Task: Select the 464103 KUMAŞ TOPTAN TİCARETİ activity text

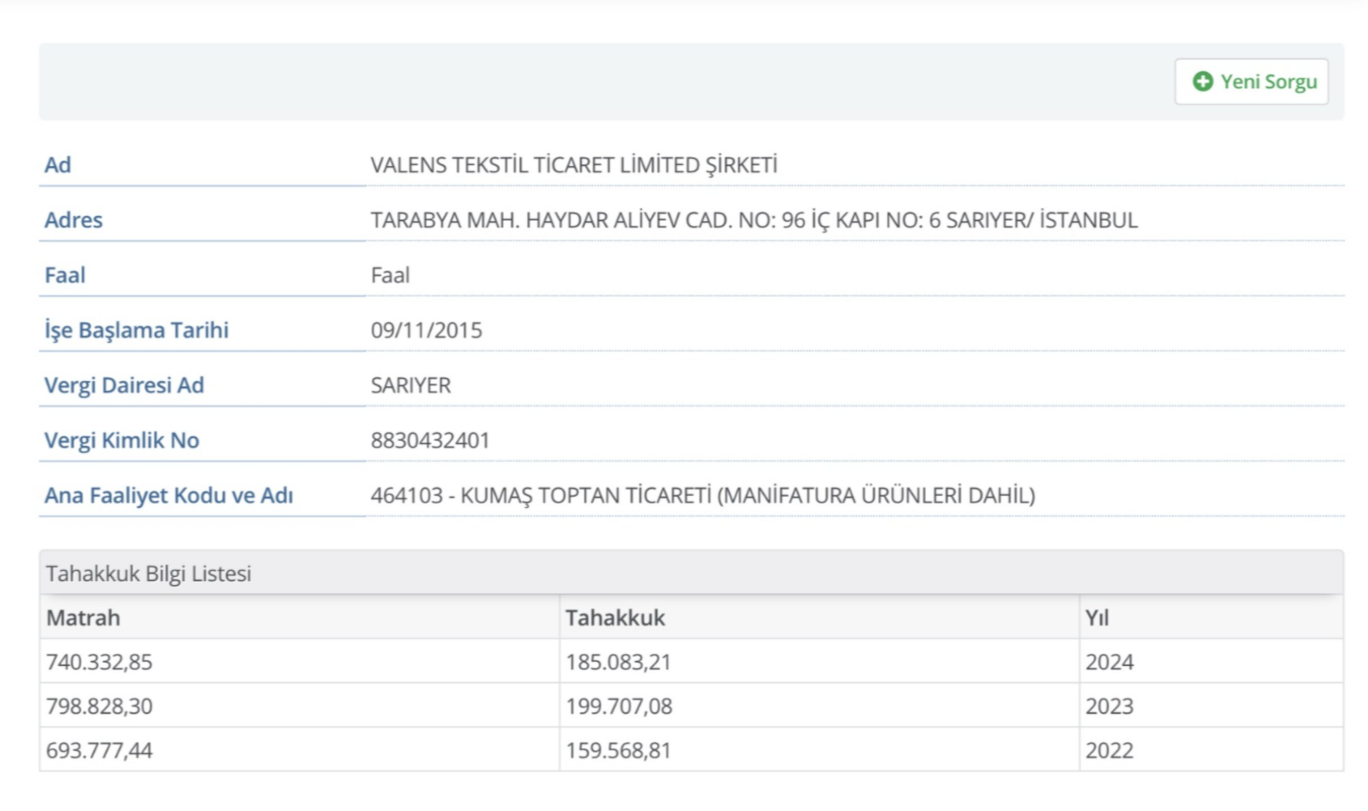Action: coord(702,495)
